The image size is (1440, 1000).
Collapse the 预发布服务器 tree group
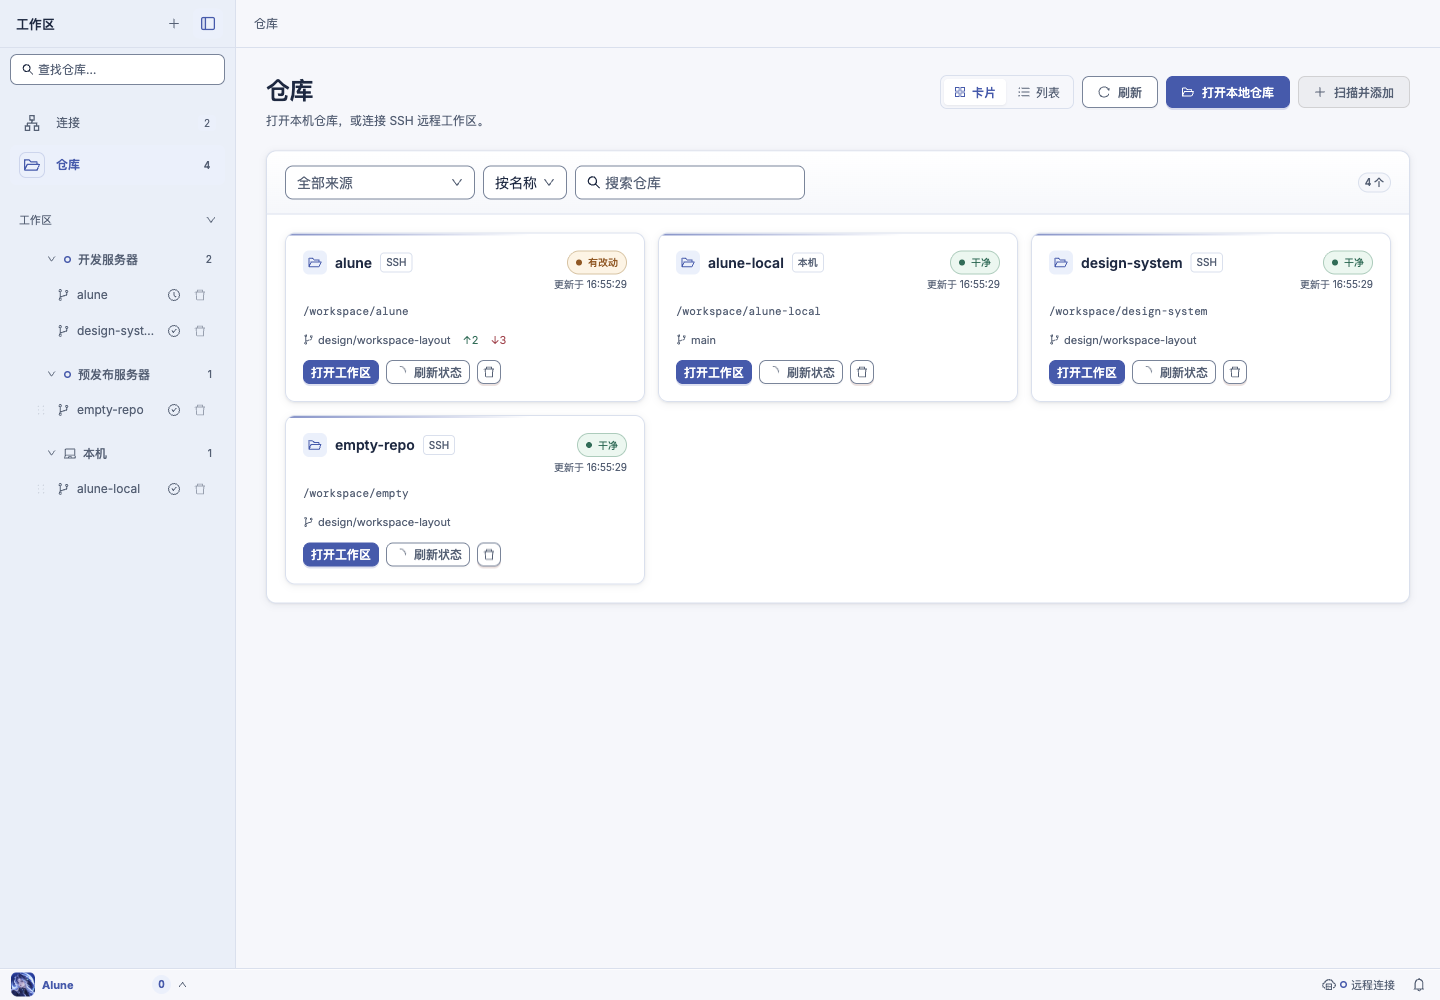click(52, 374)
